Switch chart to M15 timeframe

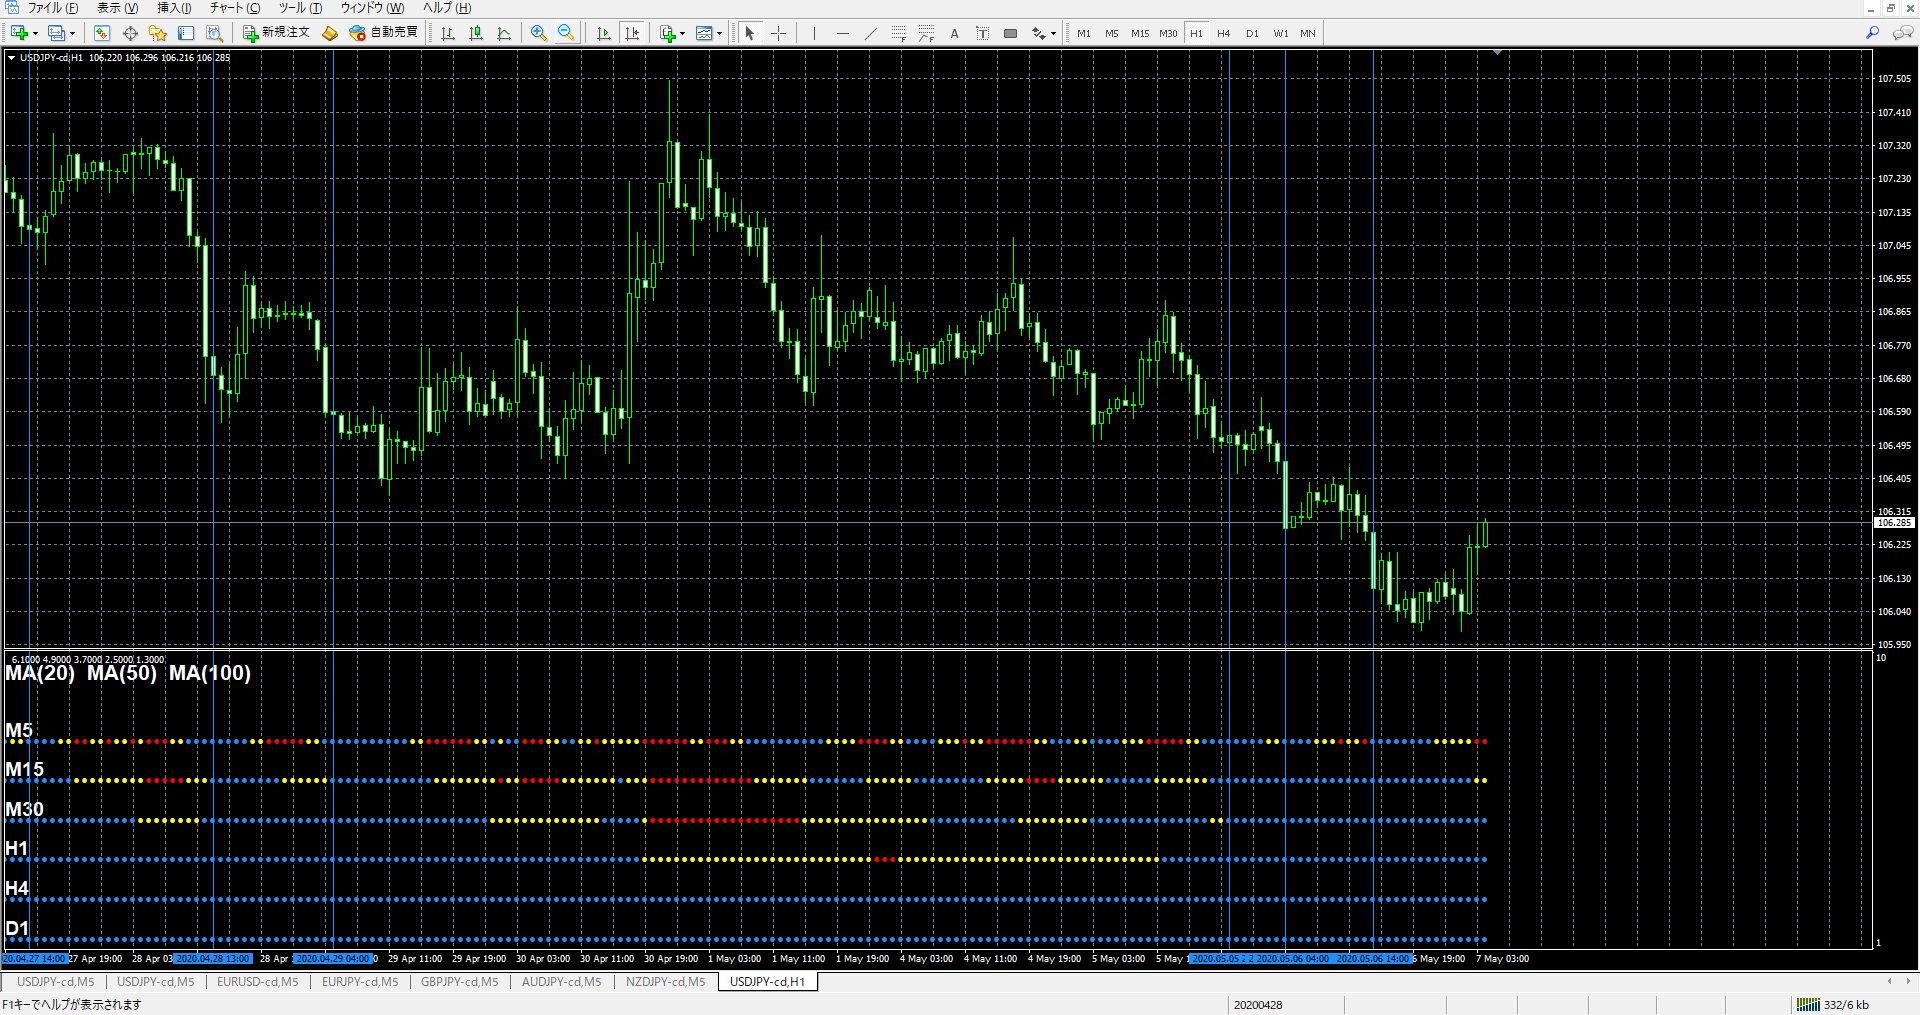tap(1140, 33)
